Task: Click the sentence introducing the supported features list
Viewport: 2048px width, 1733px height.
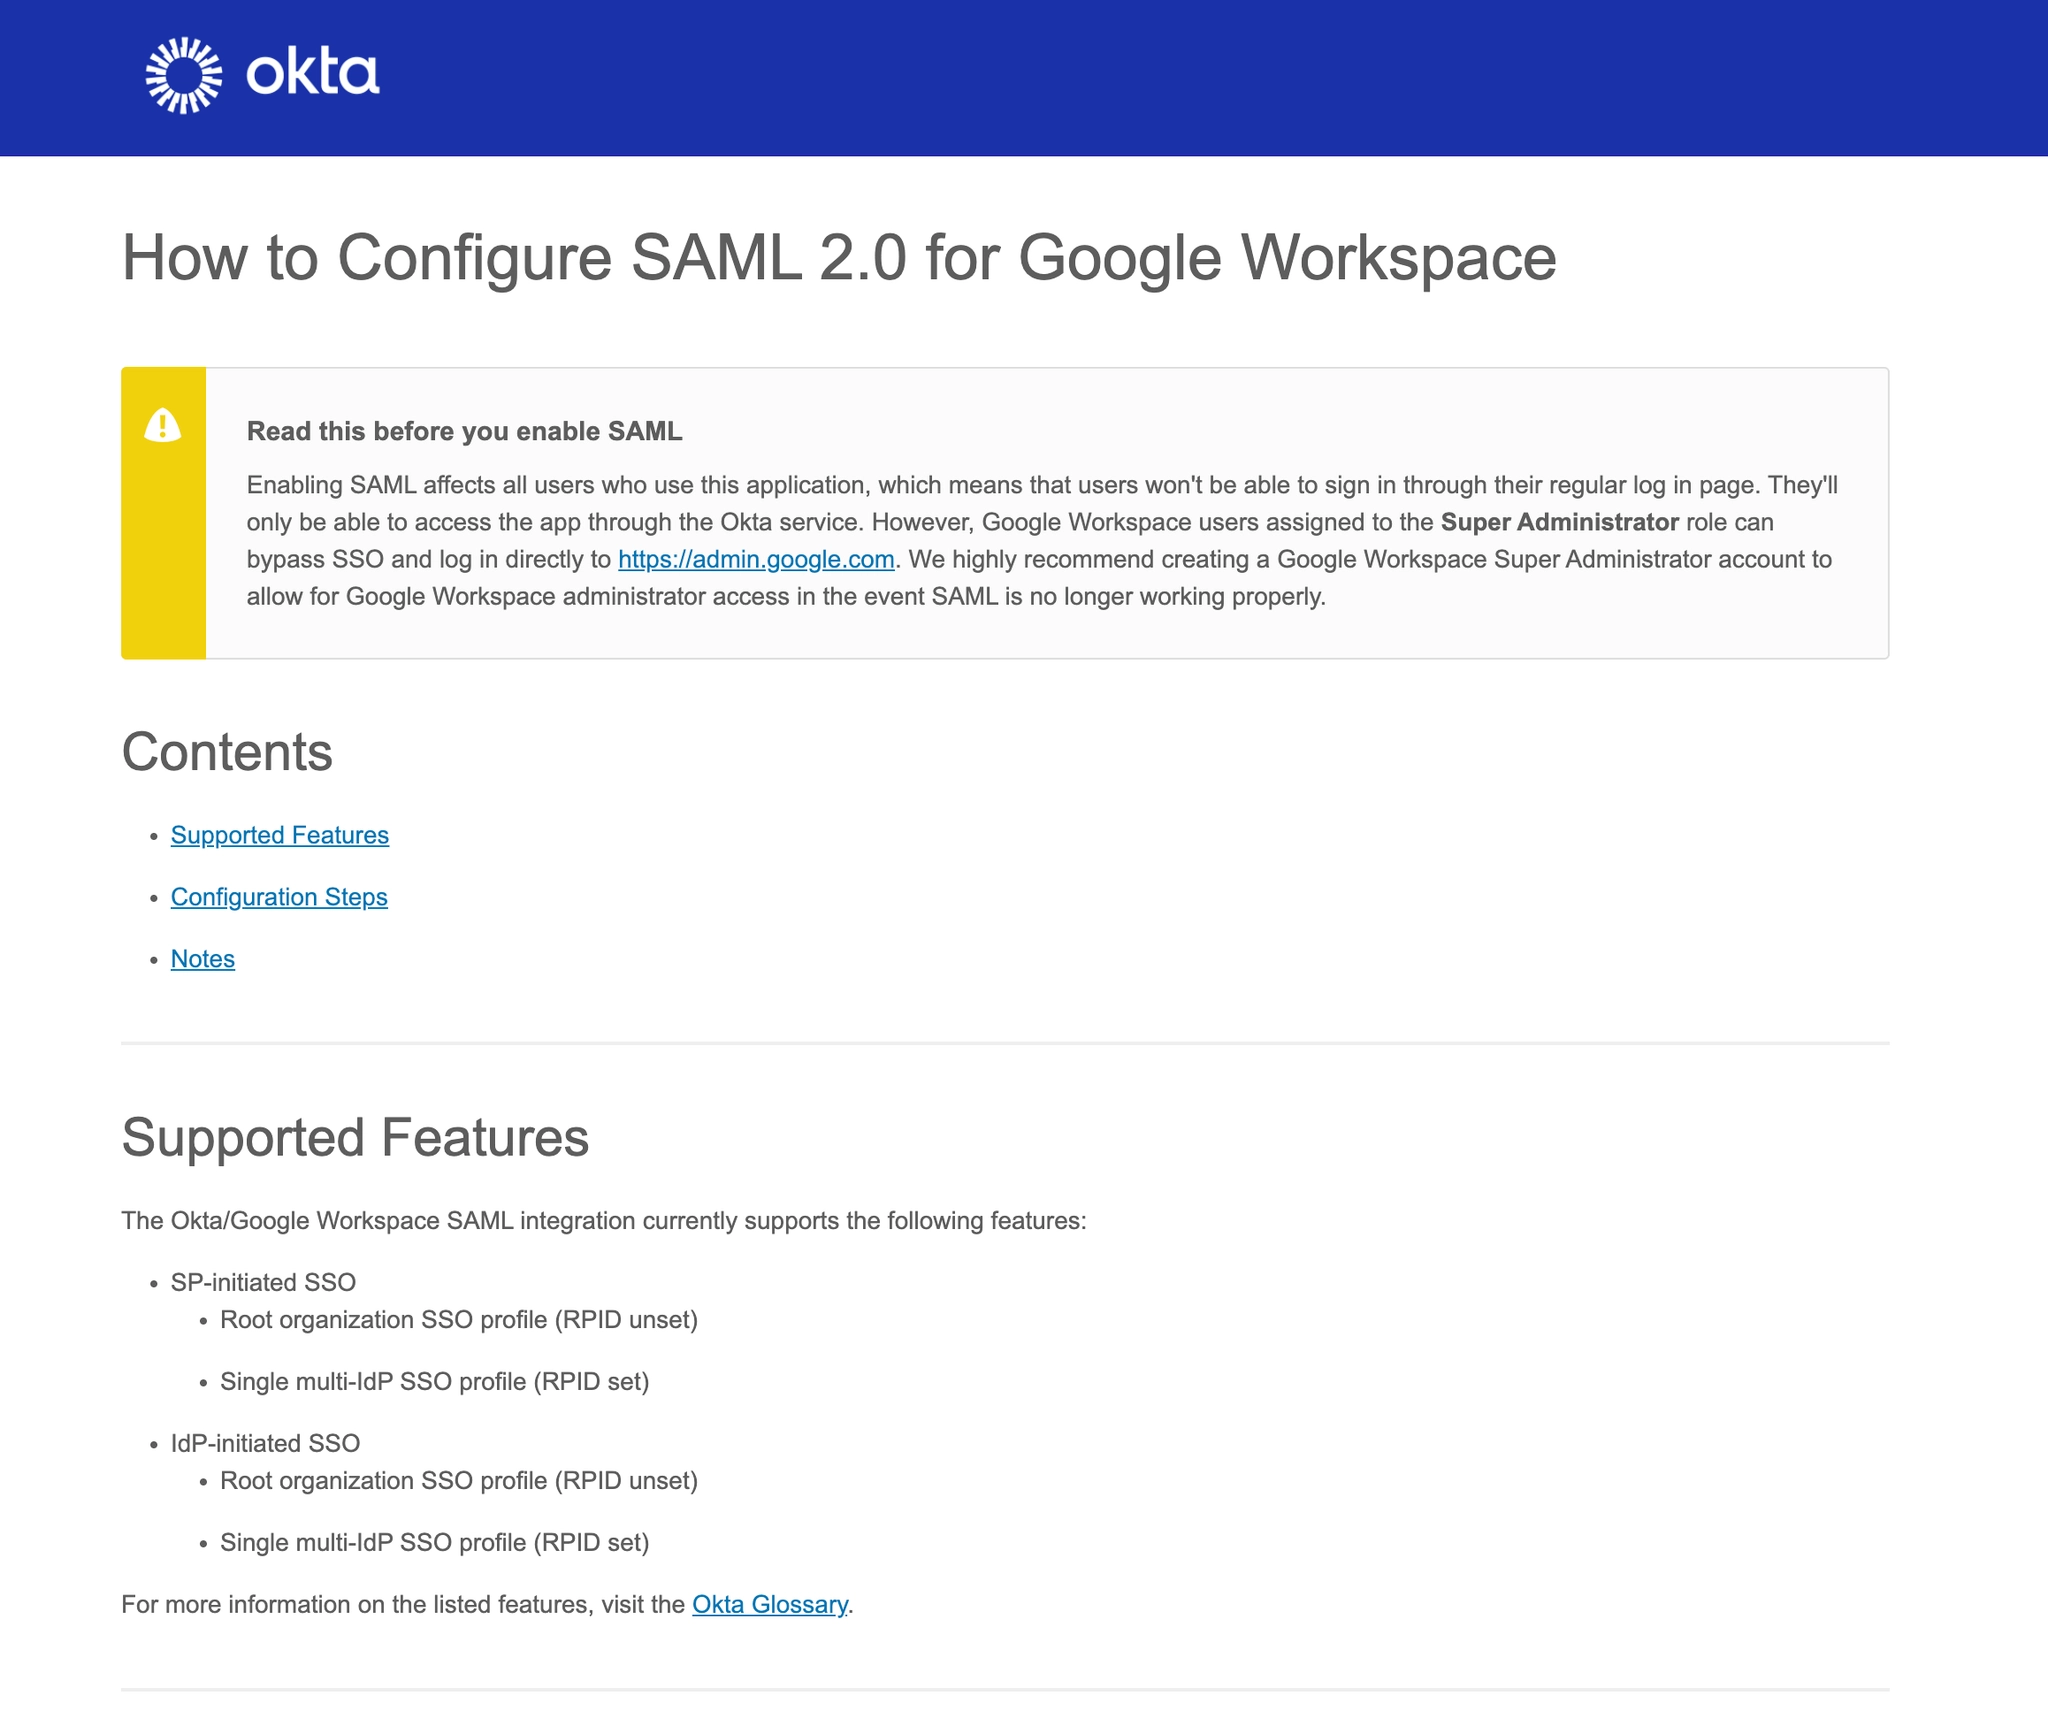Action: tap(603, 1221)
